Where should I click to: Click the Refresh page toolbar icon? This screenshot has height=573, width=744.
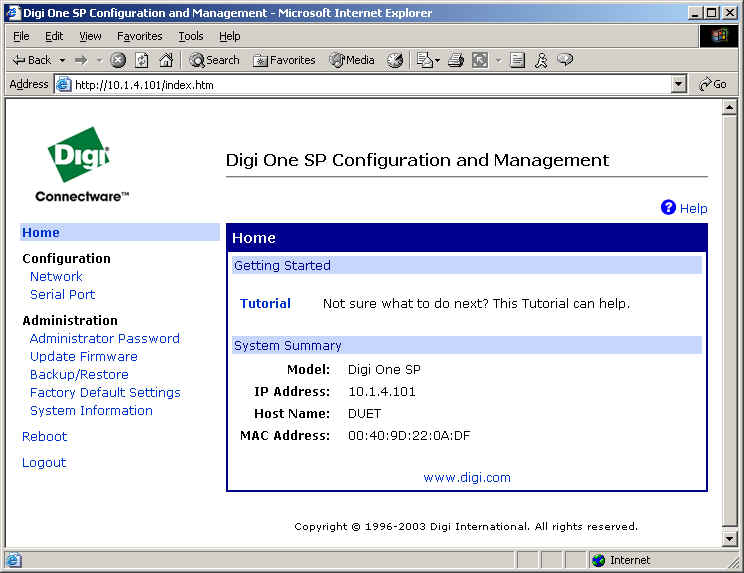142,60
